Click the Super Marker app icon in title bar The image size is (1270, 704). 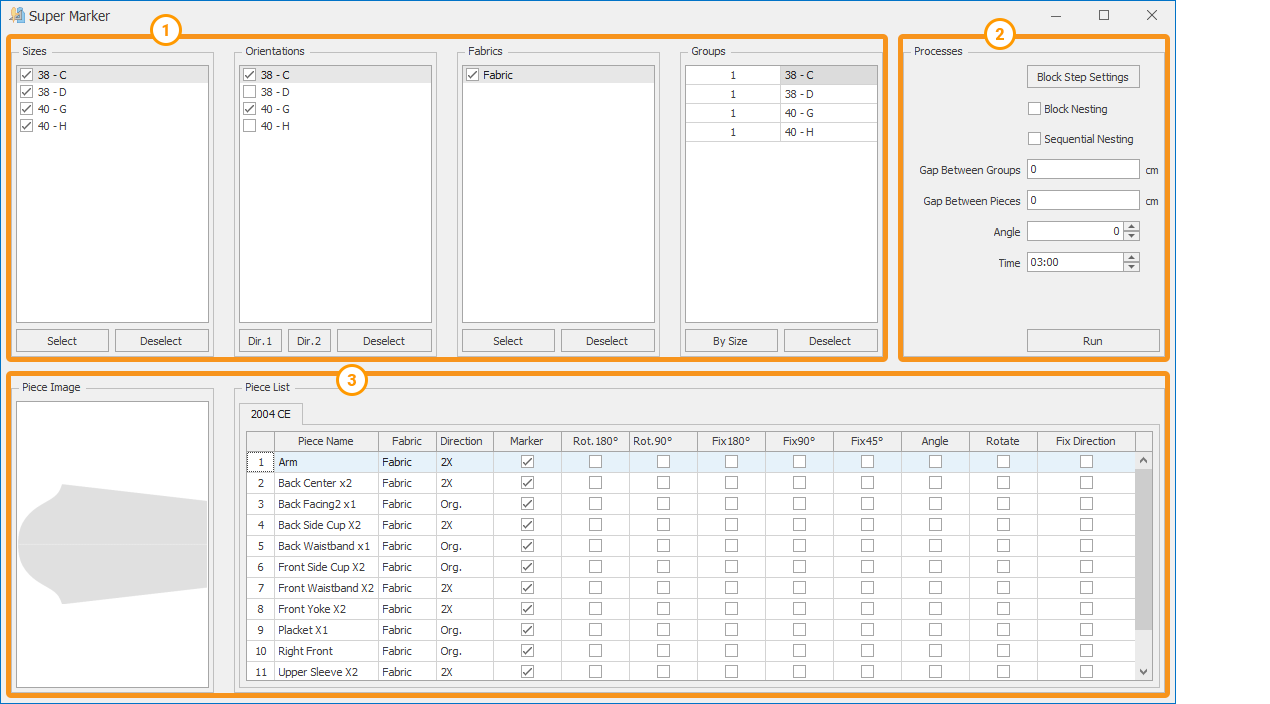pos(17,16)
